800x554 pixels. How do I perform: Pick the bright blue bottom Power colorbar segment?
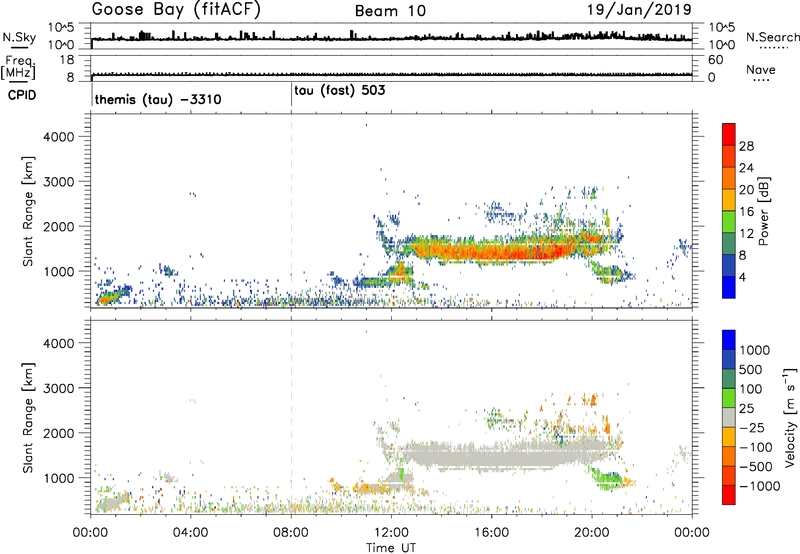tap(729, 287)
